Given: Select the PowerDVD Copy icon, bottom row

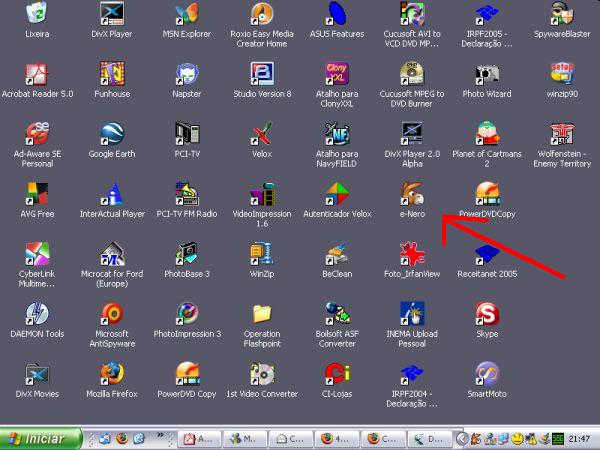Looking at the screenshot, I should click(x=187, y=373).
